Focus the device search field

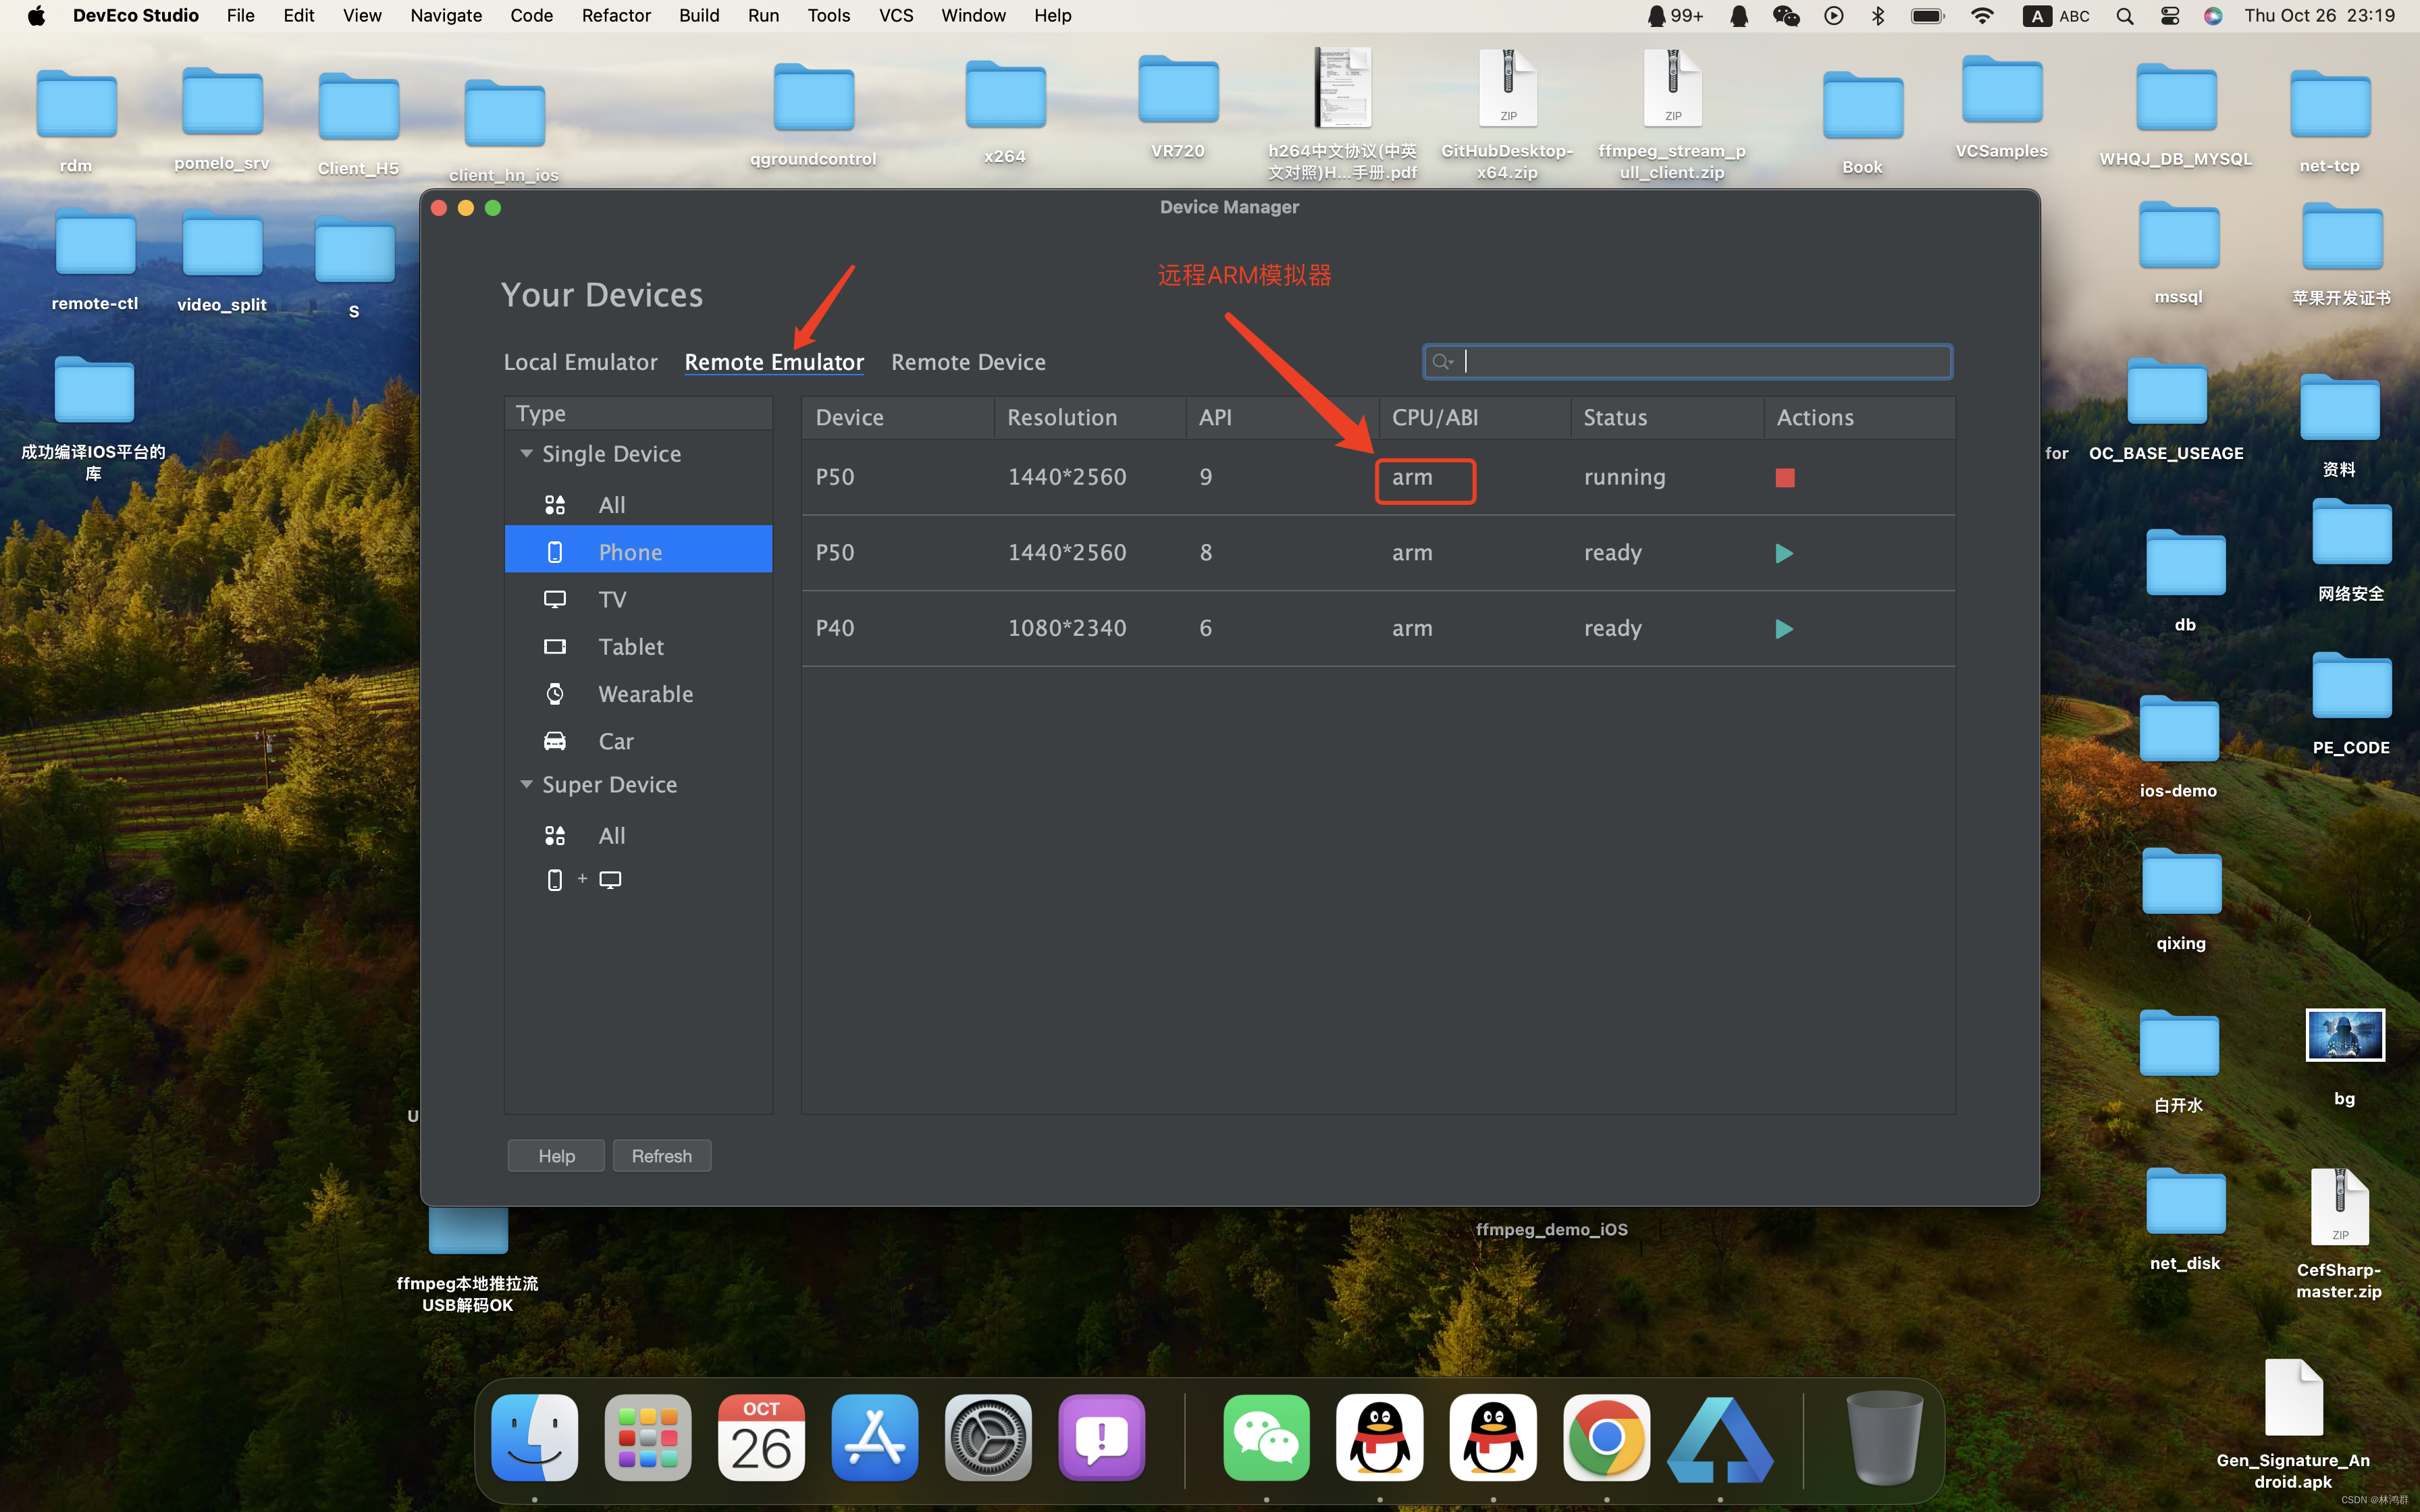click(1700, 362)
